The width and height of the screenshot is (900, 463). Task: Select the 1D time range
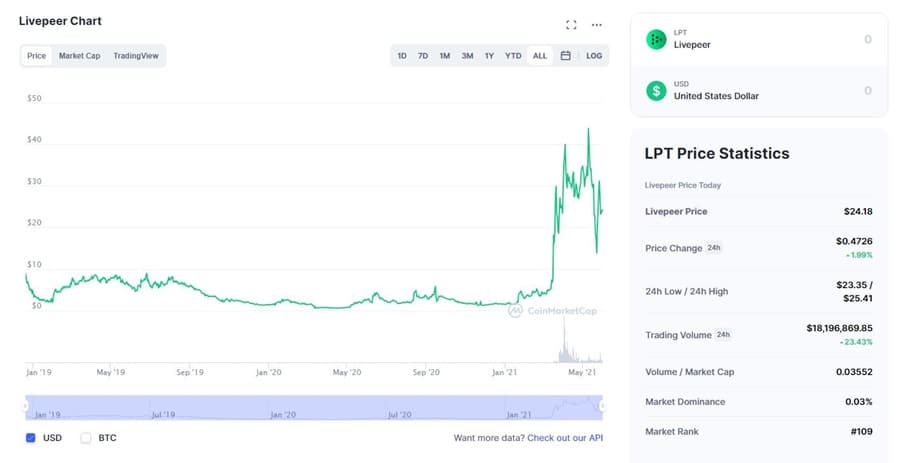pyautogui.click(x=402, y=56)
